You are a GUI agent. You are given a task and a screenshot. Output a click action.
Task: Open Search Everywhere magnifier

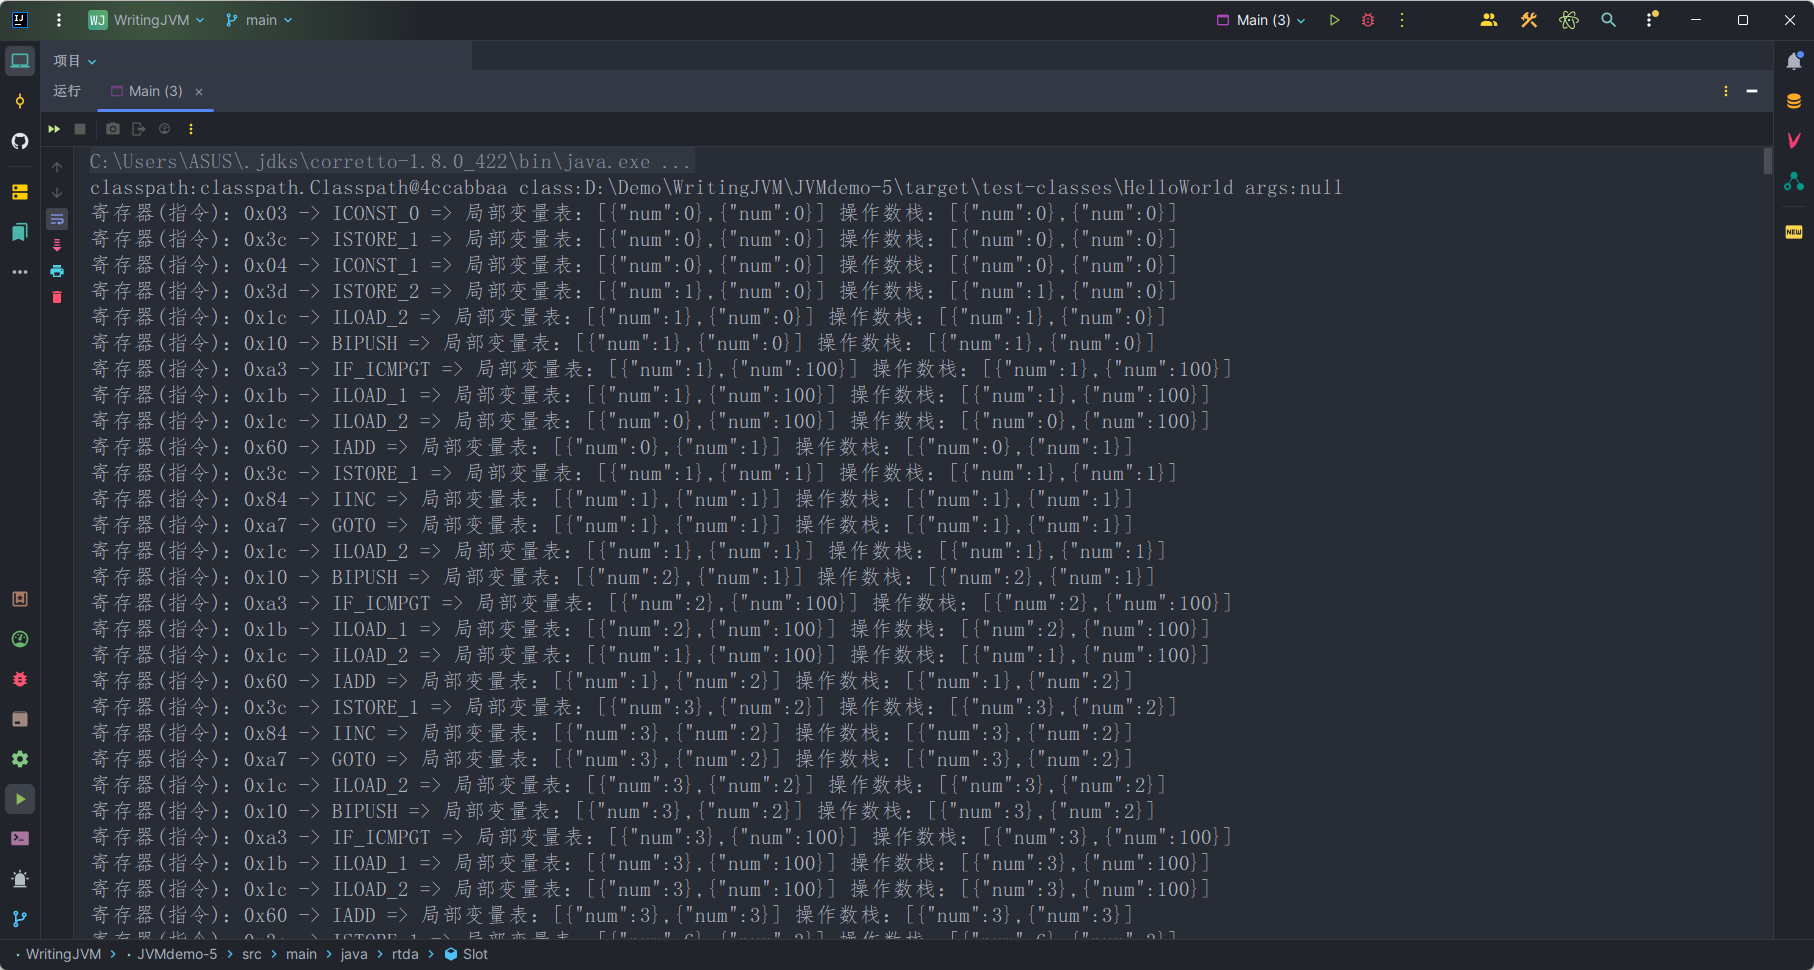[x=1609, y=20]
